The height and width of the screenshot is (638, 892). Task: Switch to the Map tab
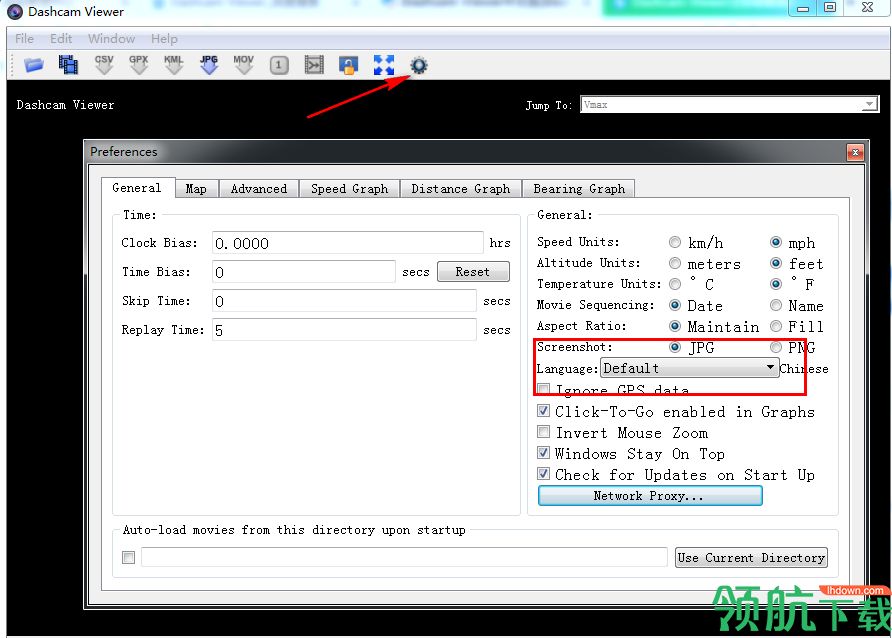click(x=196, y=189)
